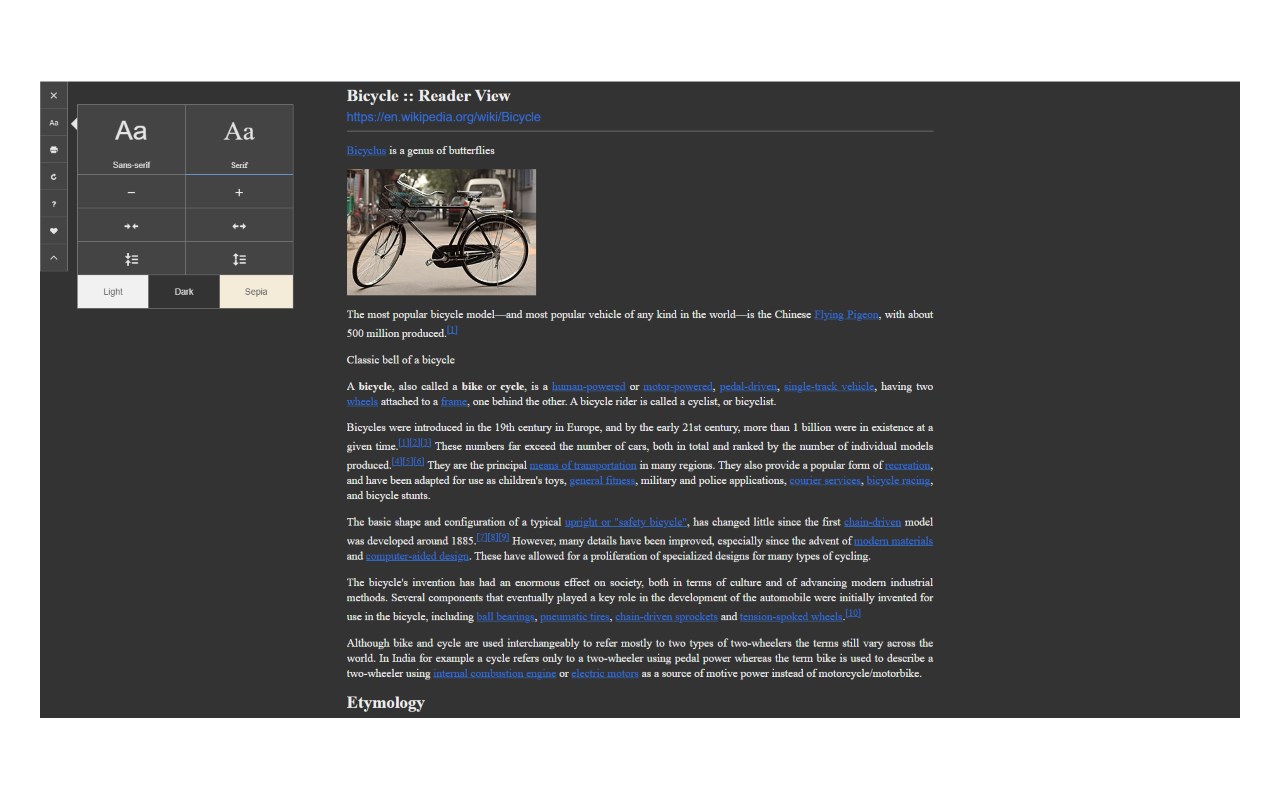Open citation [10] after tension-spoked wheels
This screenshot has width=1280, height=800.
point(853,613)
